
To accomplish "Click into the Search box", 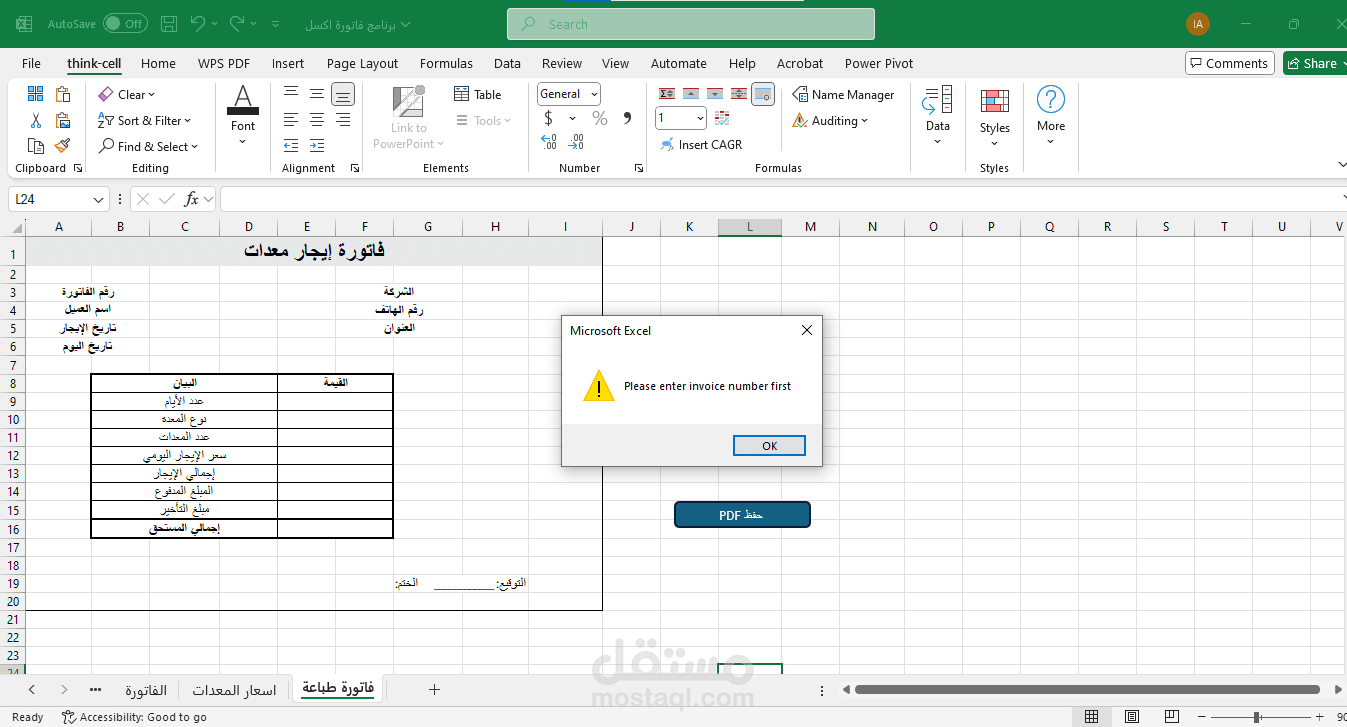I will click(691, 24).
